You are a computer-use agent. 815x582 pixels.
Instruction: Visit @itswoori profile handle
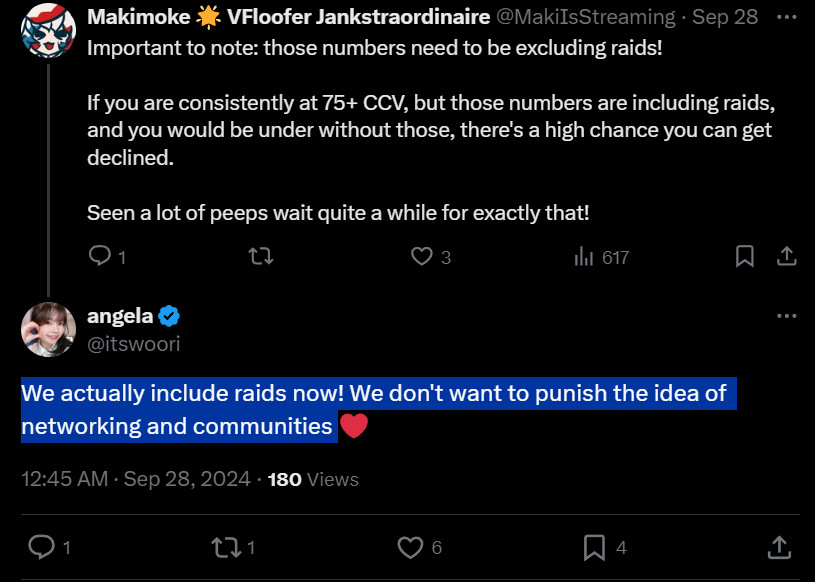click(134, 343)
